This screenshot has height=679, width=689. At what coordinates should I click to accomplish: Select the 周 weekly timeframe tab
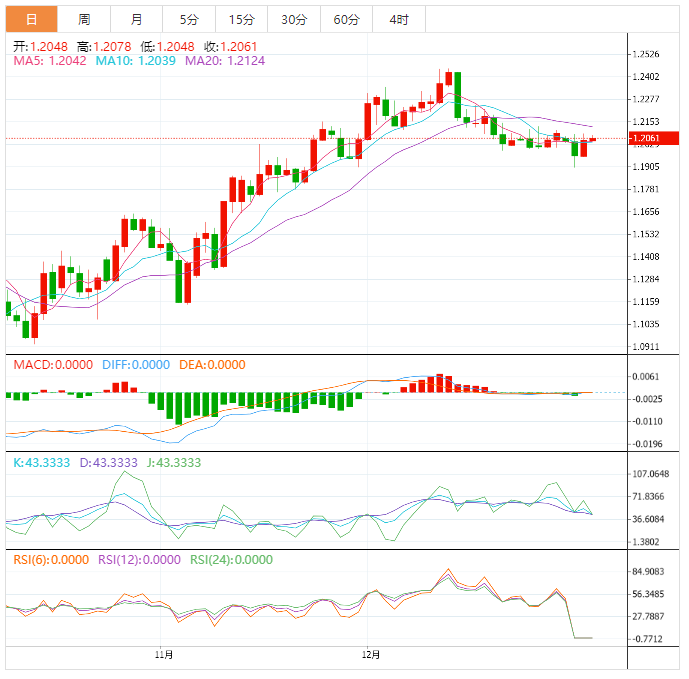coord(84,19)
